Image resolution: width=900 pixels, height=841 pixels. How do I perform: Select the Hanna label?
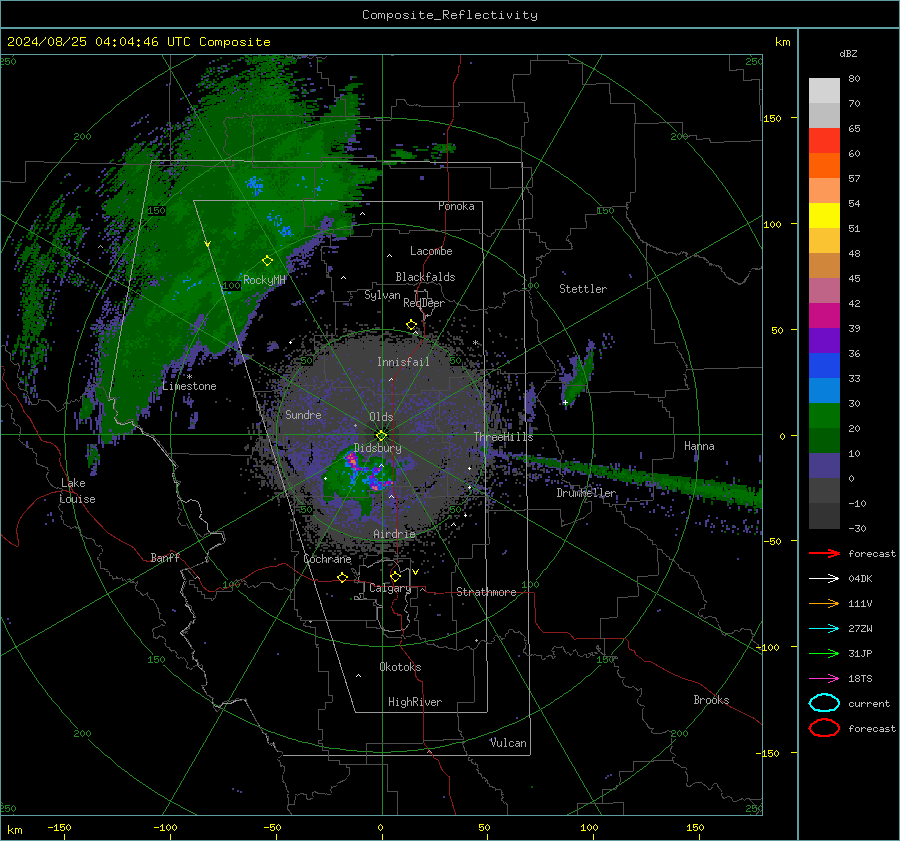tap(699, 446)
